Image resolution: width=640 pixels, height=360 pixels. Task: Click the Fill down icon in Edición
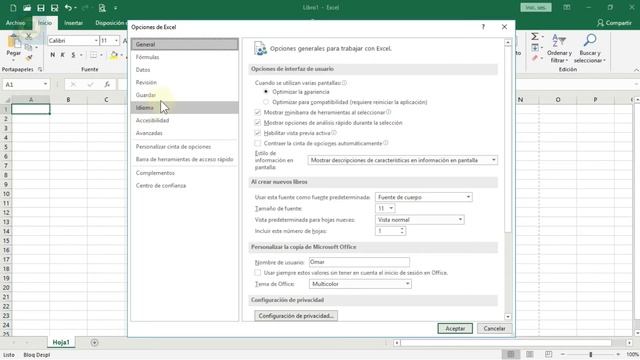pos(535,48)
